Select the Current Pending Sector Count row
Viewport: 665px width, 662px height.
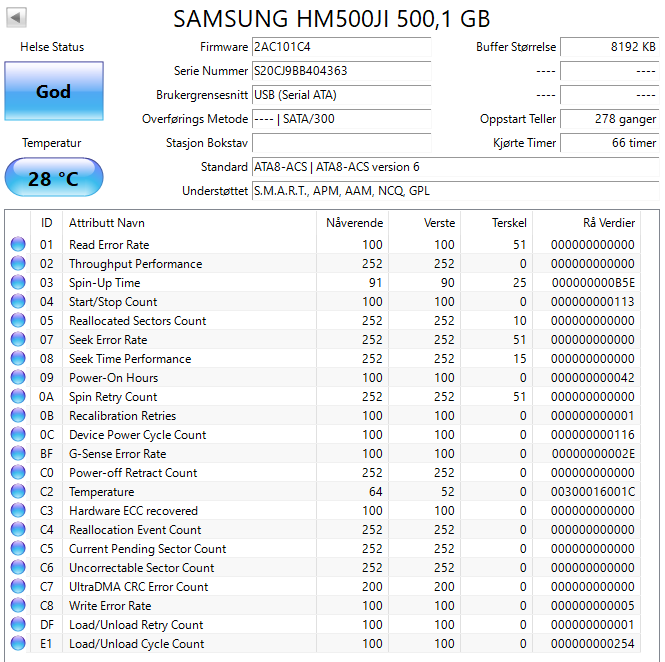point(147,549)
